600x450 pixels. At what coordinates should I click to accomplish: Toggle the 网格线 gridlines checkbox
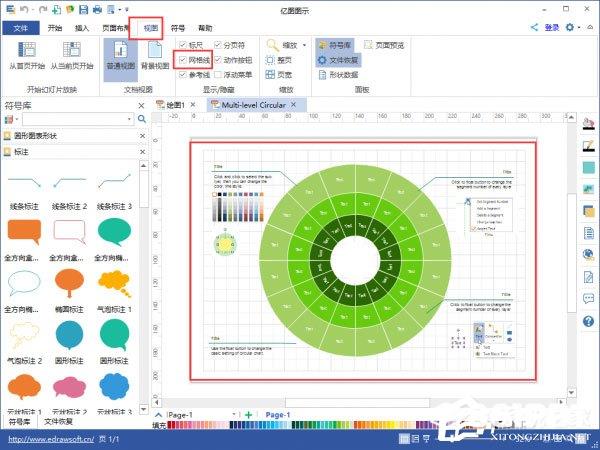[183, 60]
